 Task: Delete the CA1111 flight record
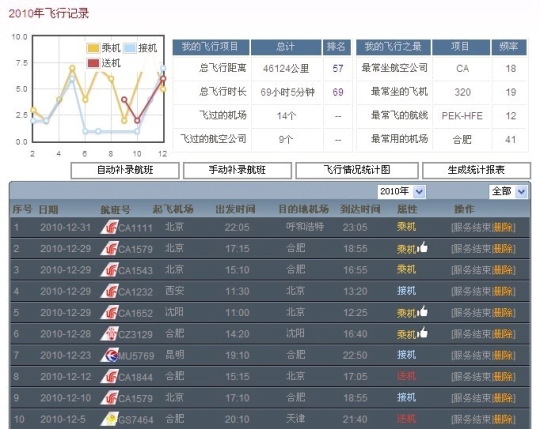pos(503,228)
